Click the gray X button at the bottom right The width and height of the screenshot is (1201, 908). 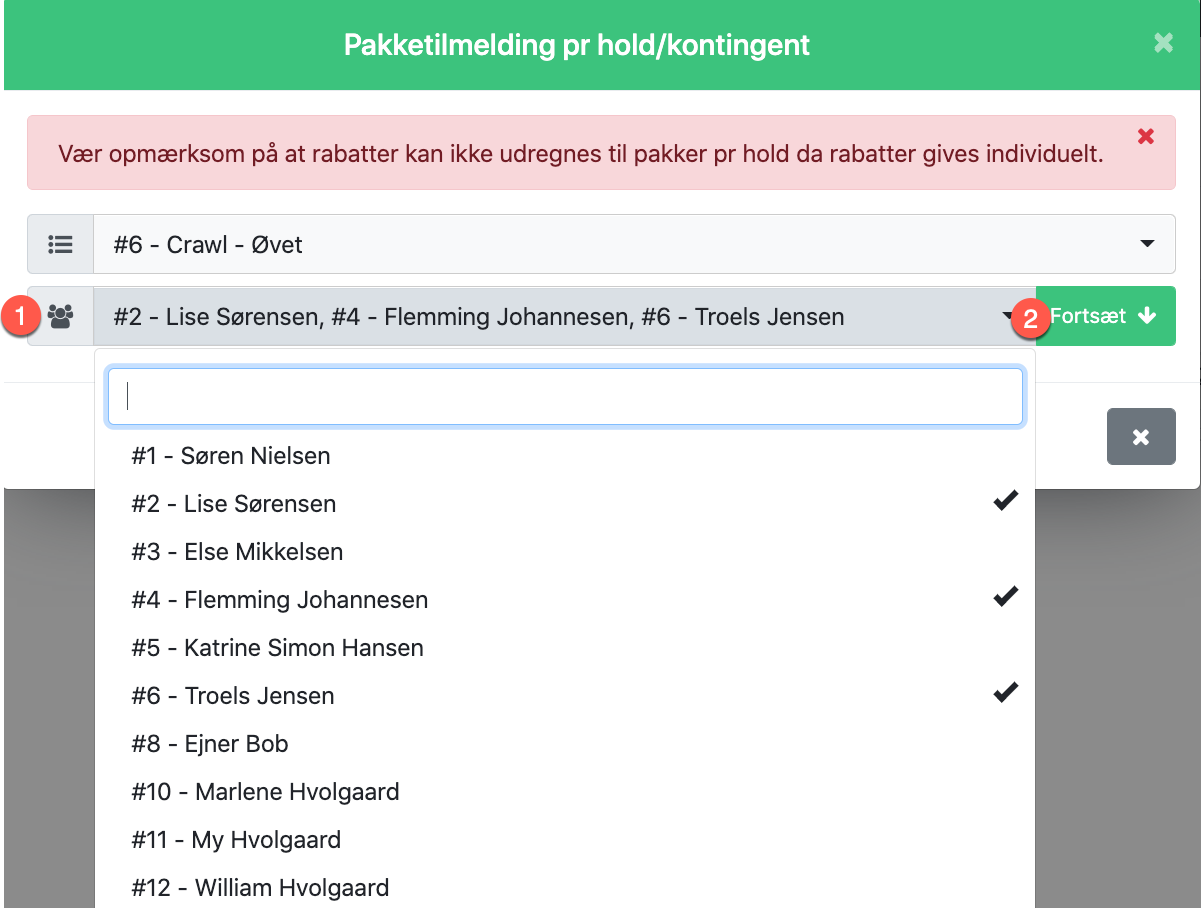[1141, 437]
